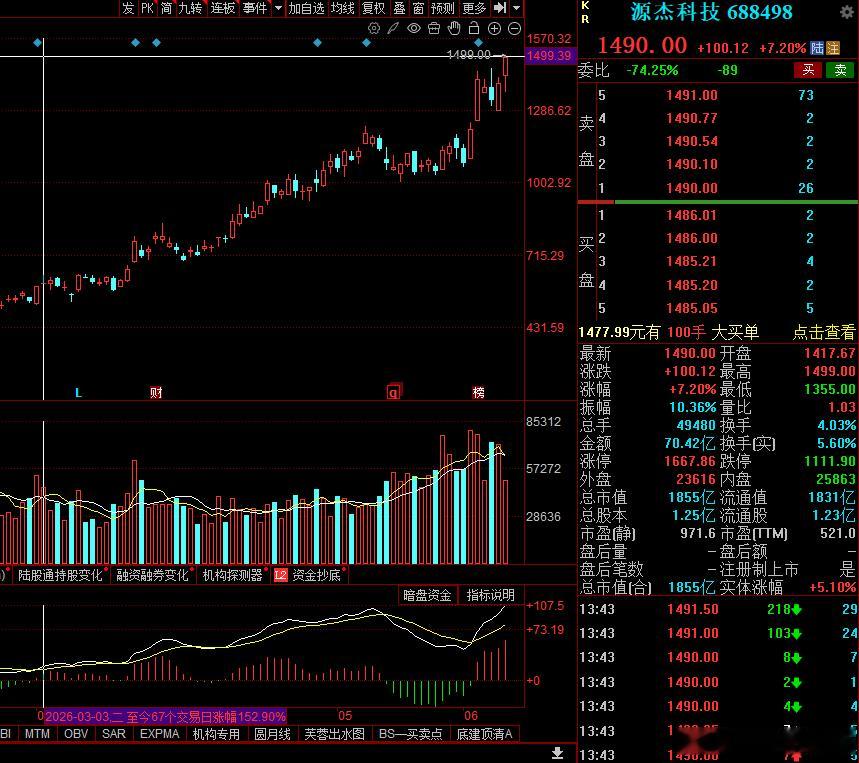Click the L marker on the chart
This screenshot has width=859, height=763.
click(x=78, y=392)
